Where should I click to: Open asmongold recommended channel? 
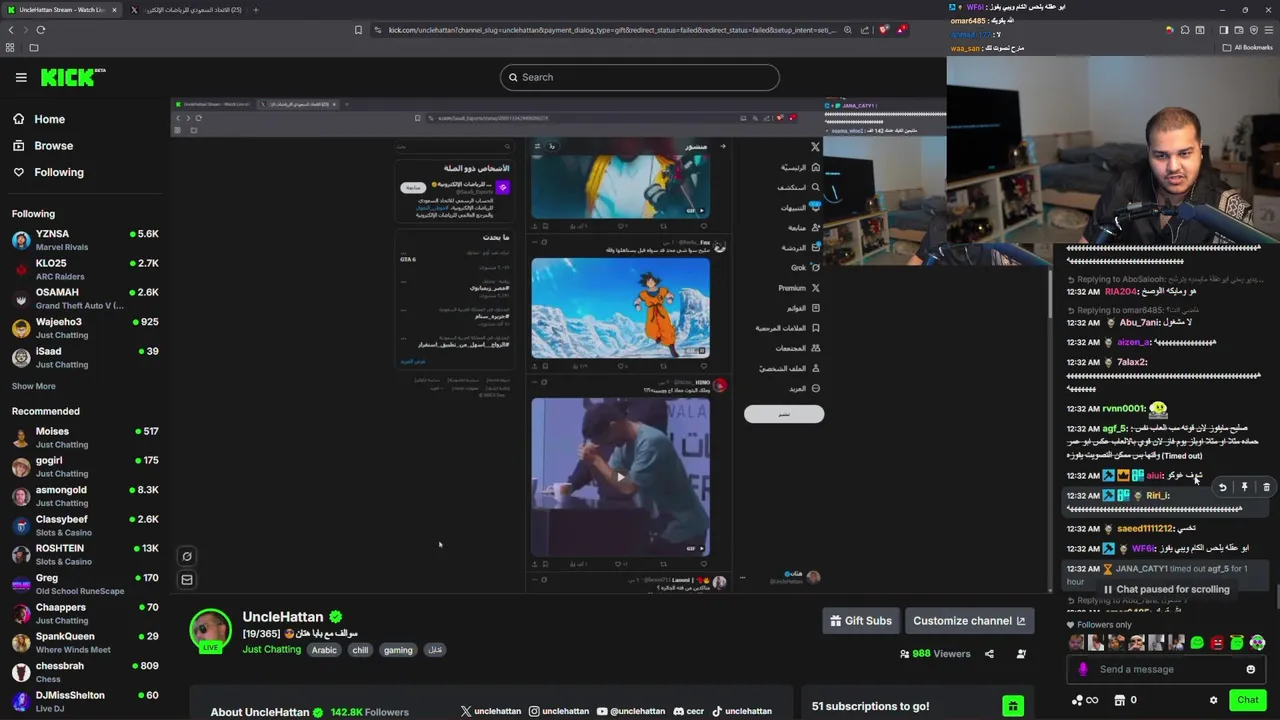coord(85,496)
